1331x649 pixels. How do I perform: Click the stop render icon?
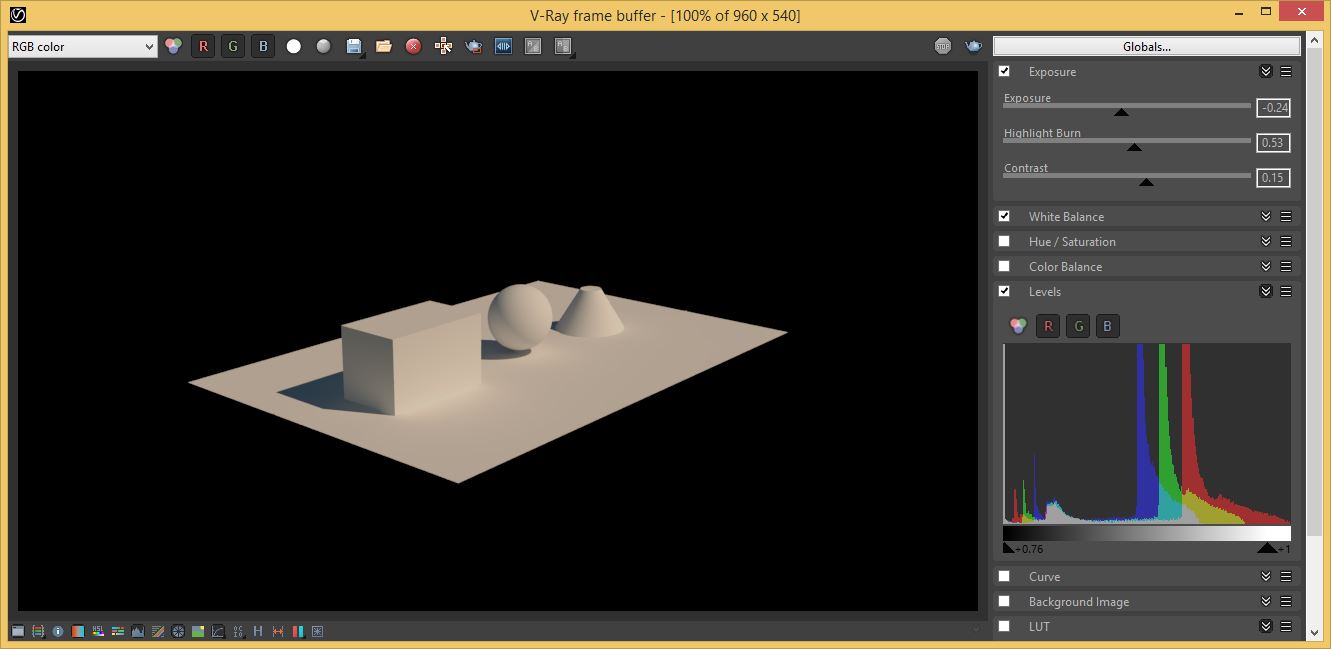[x=943, y=46]
